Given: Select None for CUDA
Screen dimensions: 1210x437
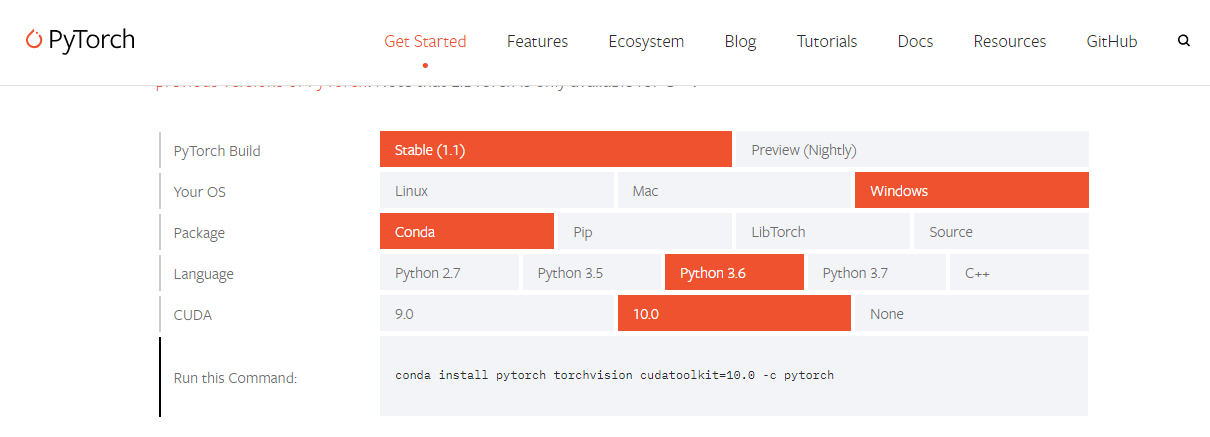Looking at the screenshot, I should point(972,313).
